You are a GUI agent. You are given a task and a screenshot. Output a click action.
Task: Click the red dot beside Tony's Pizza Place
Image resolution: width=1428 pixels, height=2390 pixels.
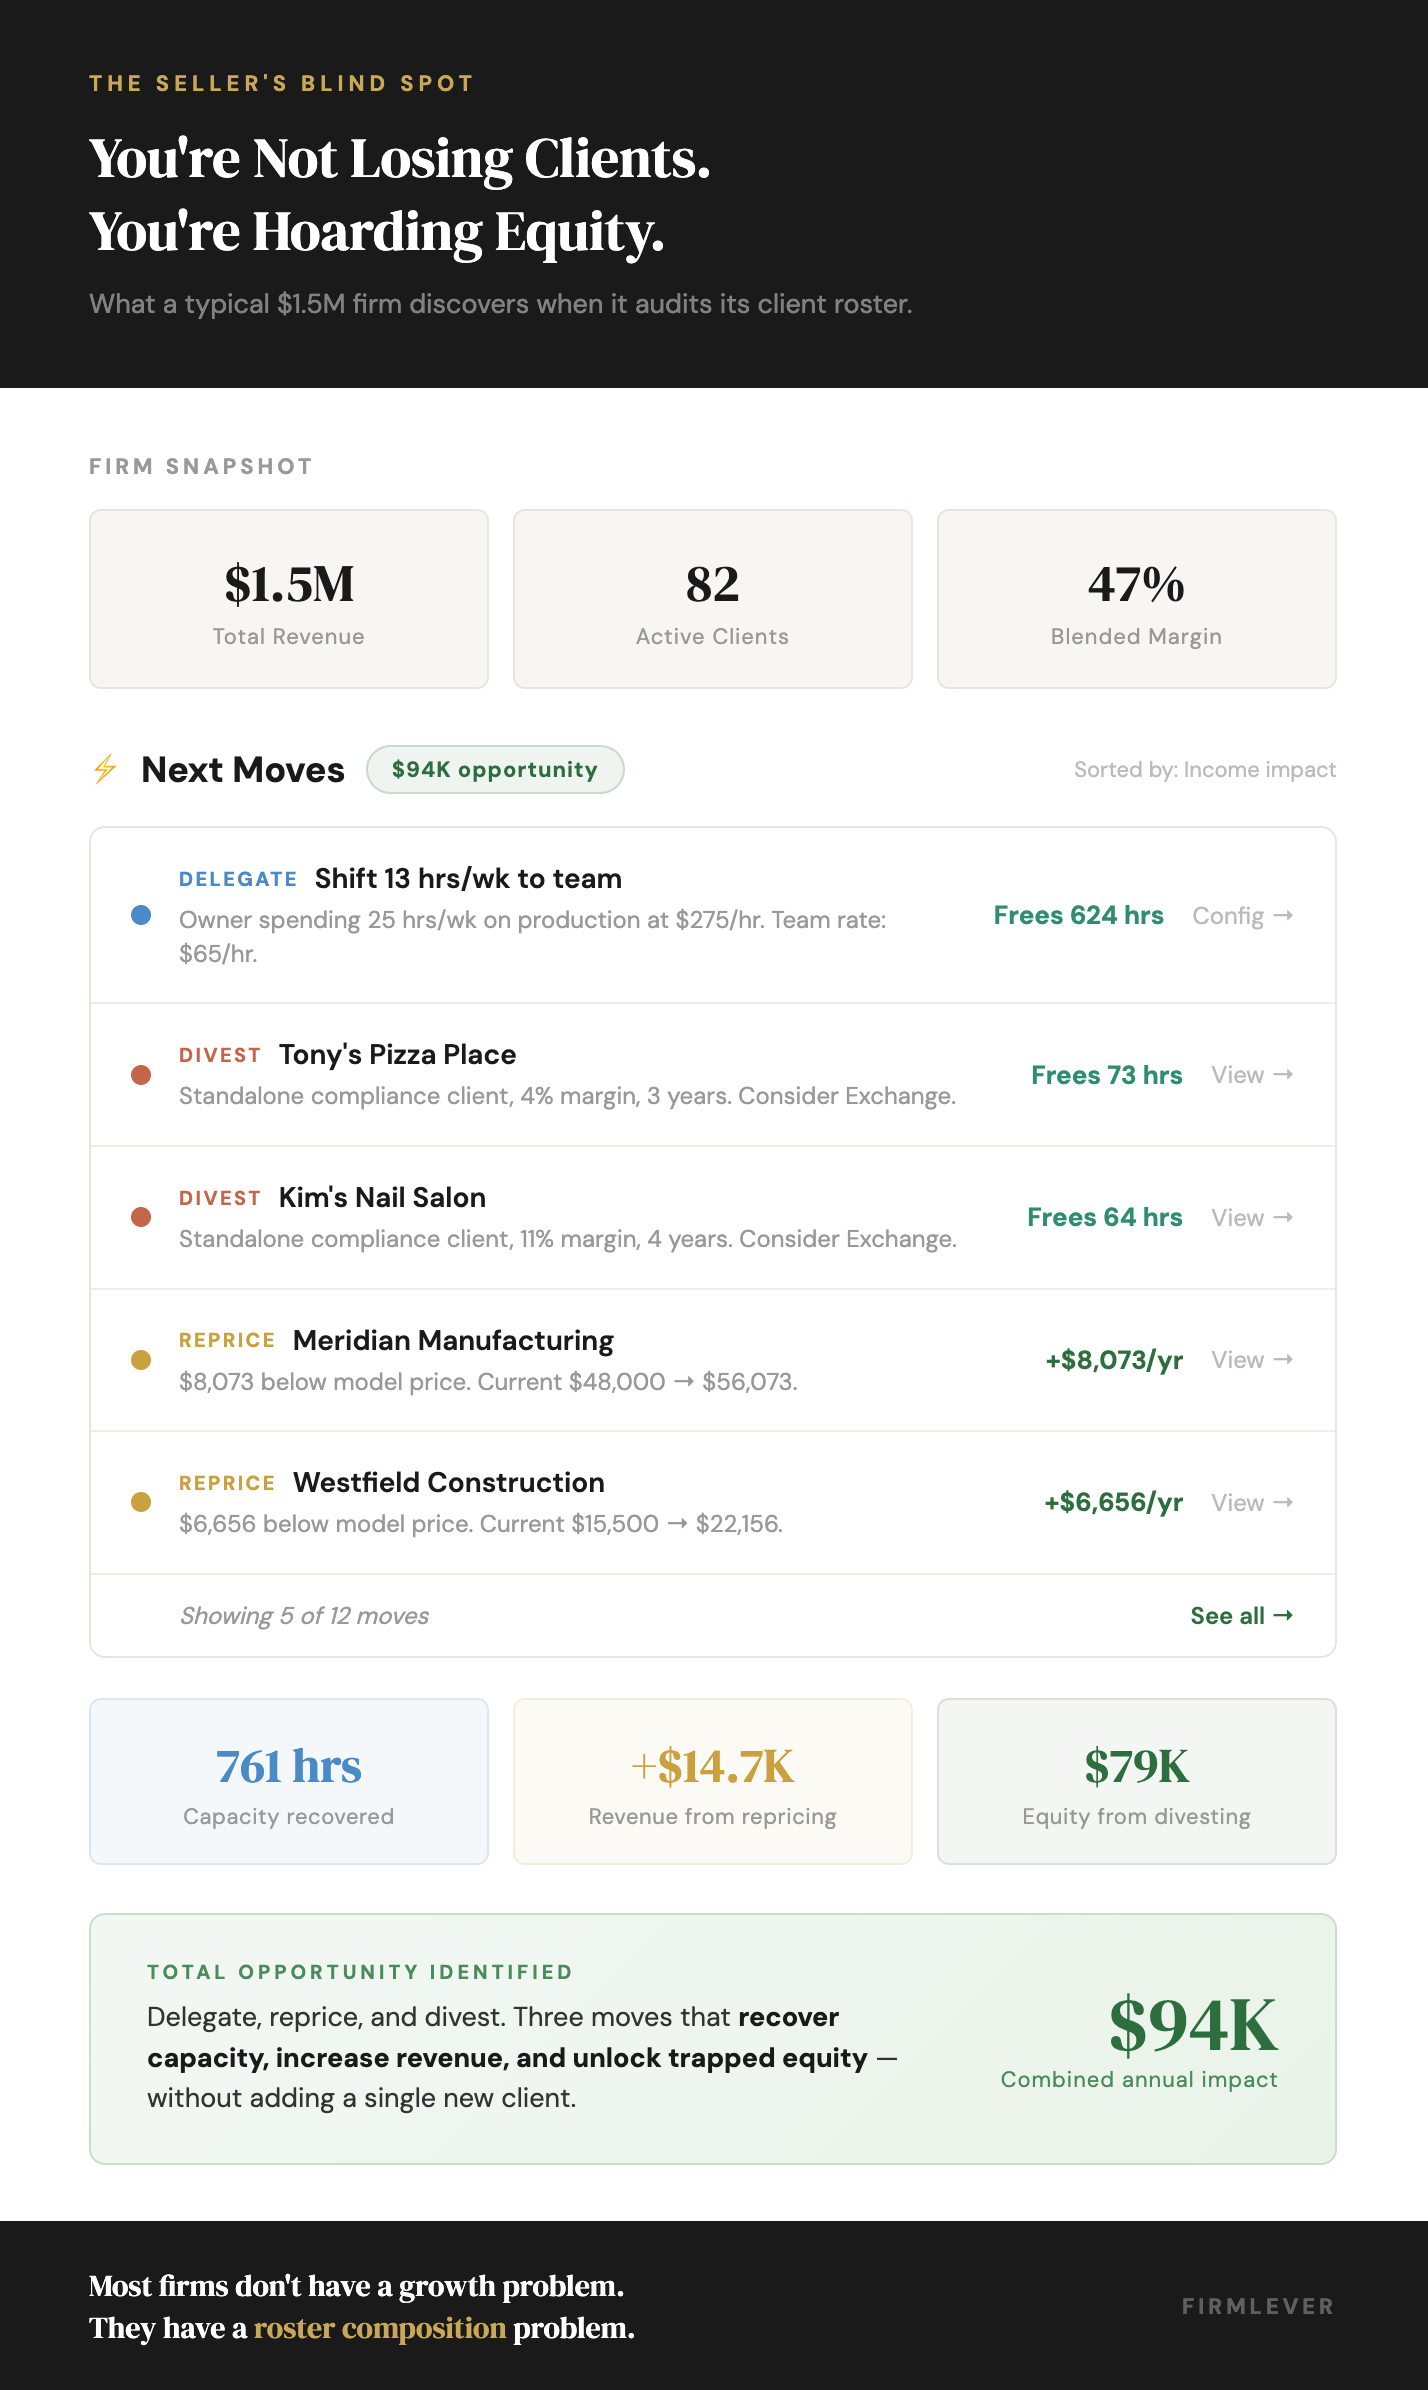click(x=141, y=1075)
